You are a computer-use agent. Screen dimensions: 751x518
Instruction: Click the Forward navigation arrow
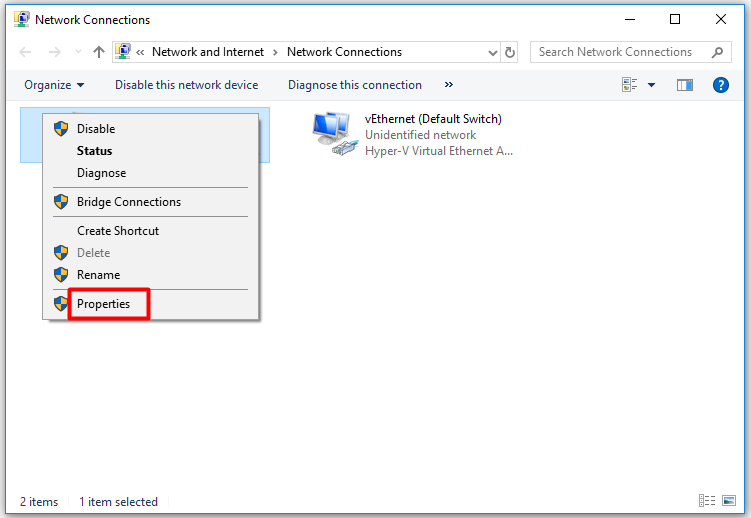click(x=55, y=52)
